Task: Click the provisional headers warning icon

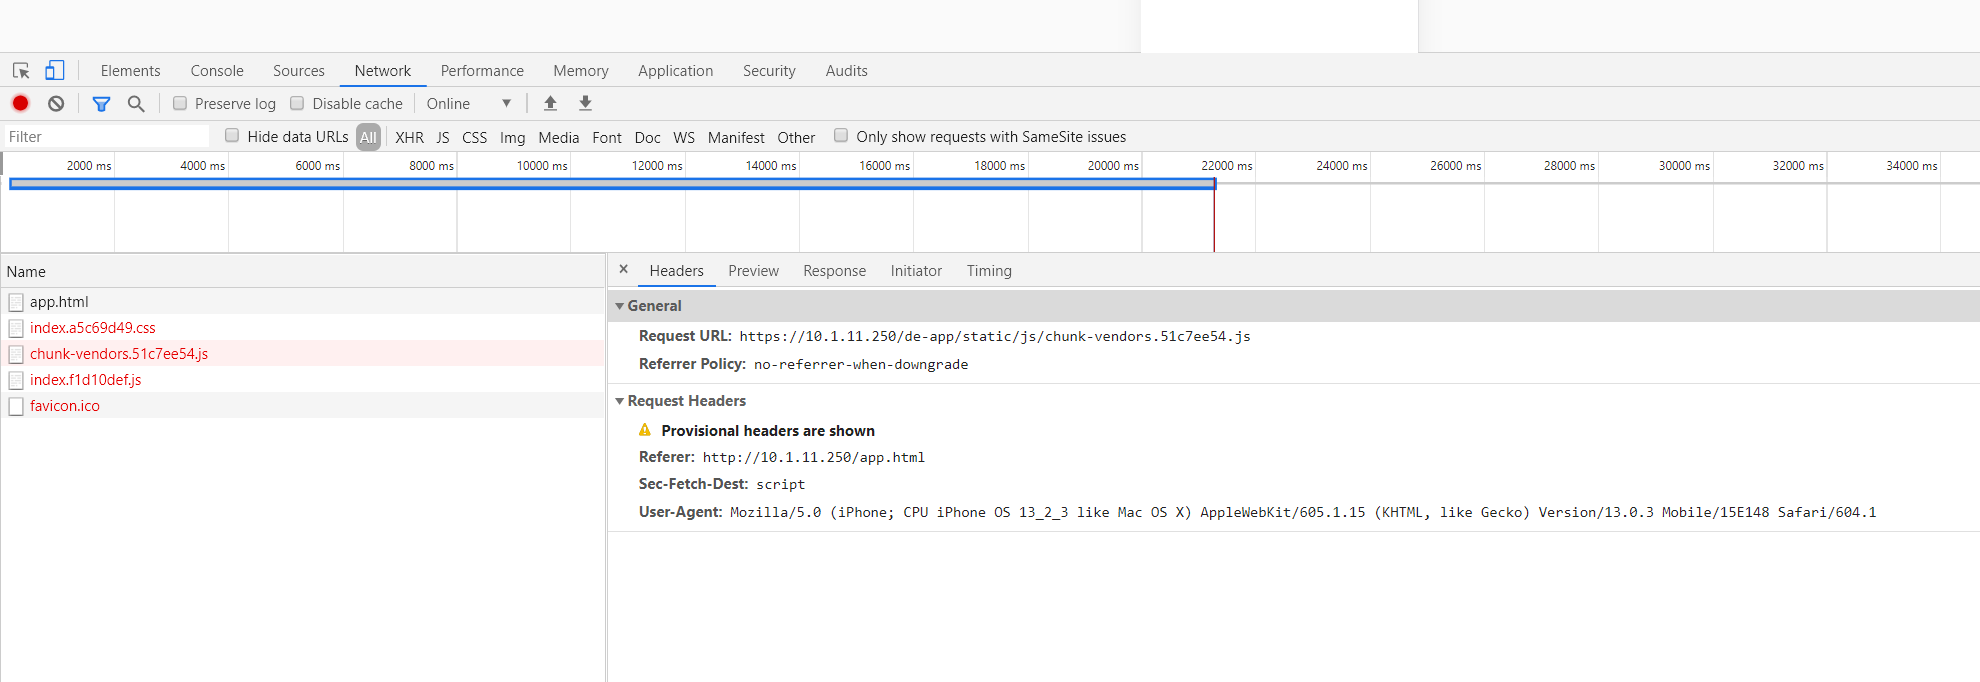Action: tap(645, 430)
